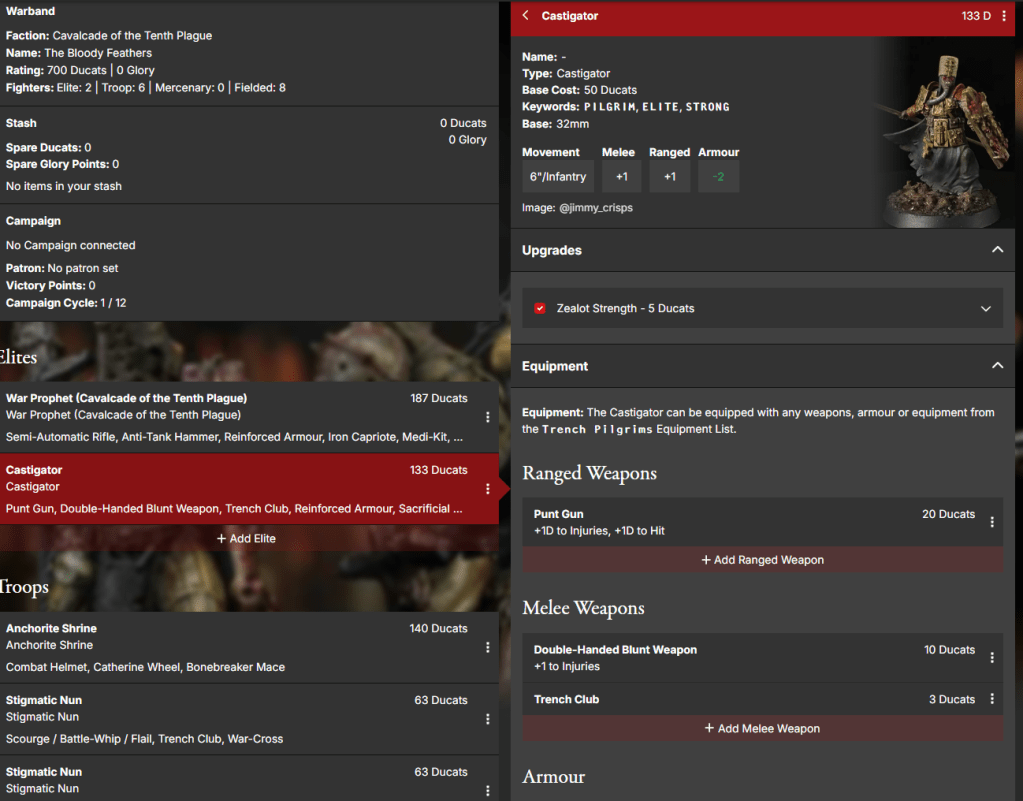Viewport: 1023px width, 801px height.
Task: Open War Prophet row options menu
Action: click(488, 417)
